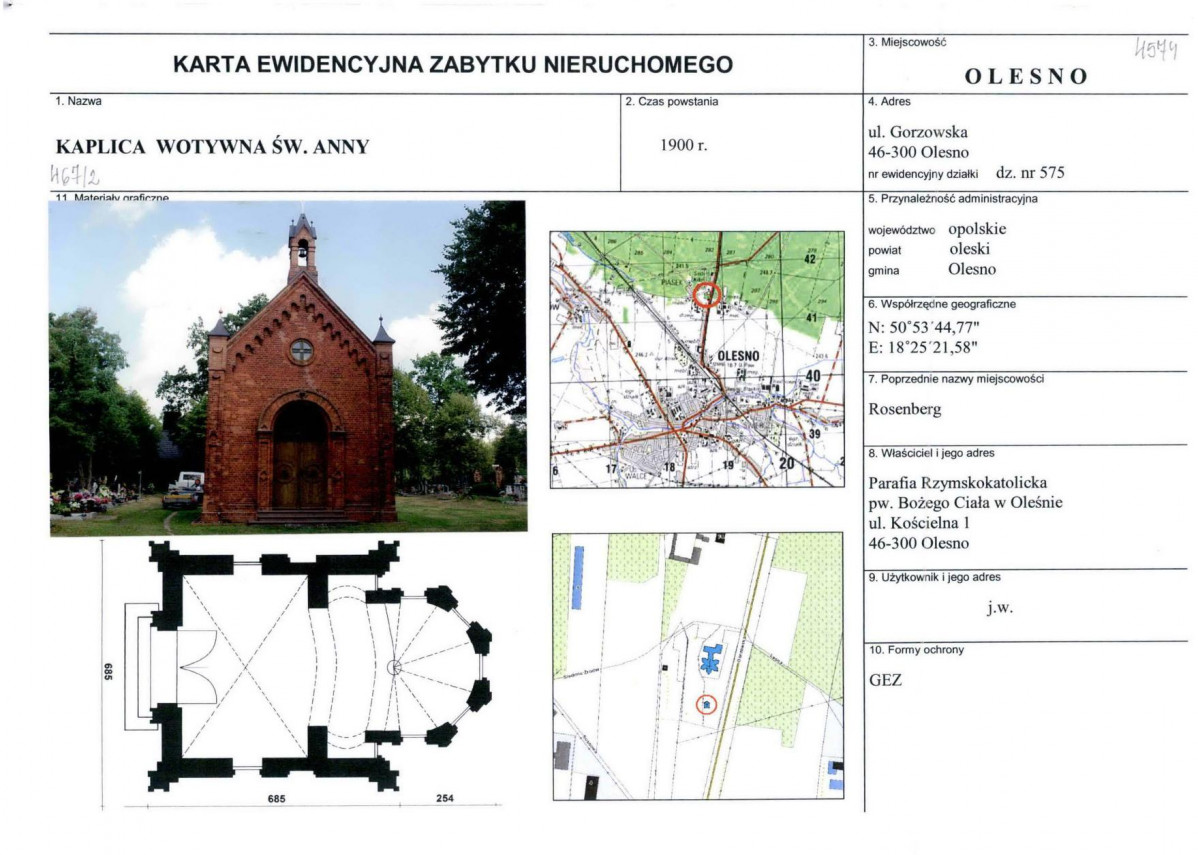The width and height of the screenshot is (1198, 855).
Task: Open the site location plan
Action: pos(698,666)
